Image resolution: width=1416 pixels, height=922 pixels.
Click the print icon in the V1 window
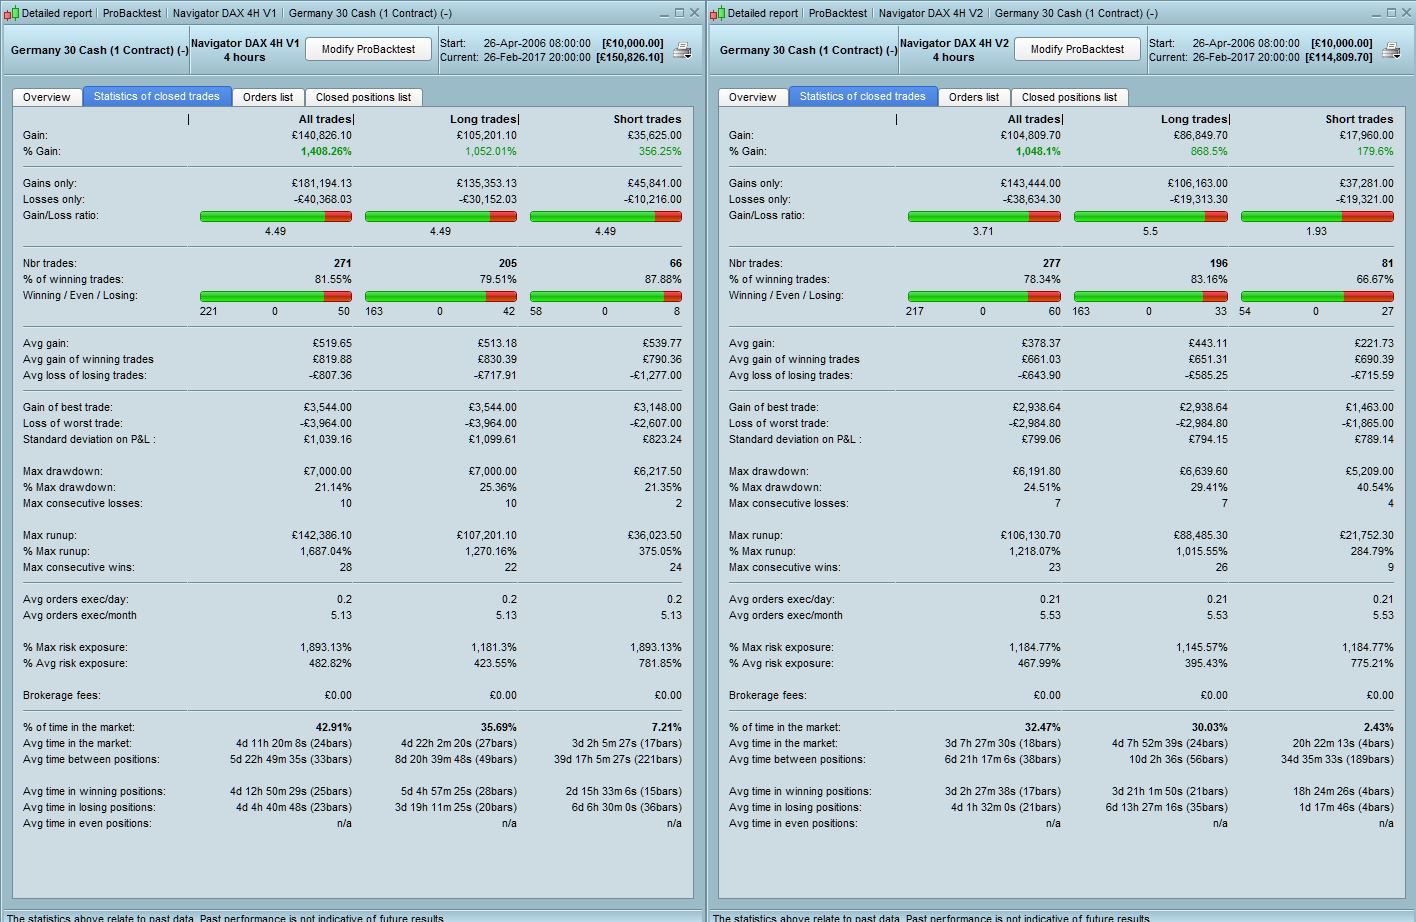coord(682,51)
